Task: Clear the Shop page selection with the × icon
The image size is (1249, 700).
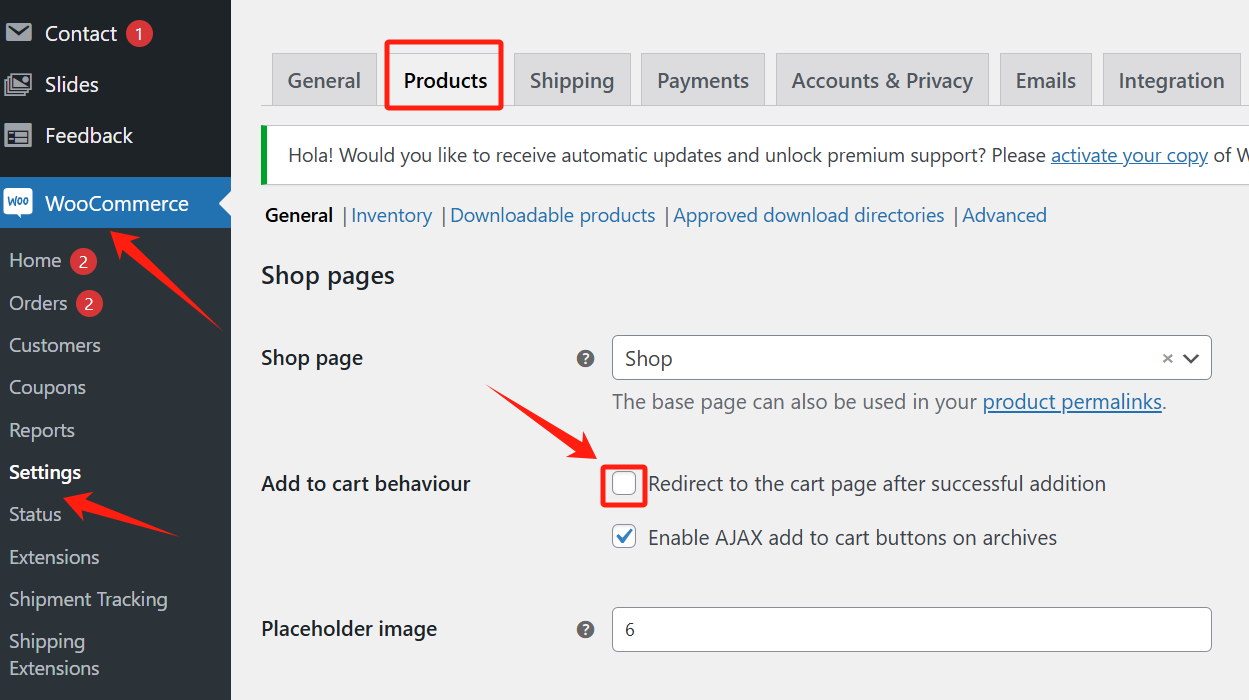Action: [x=1167, y=357]
